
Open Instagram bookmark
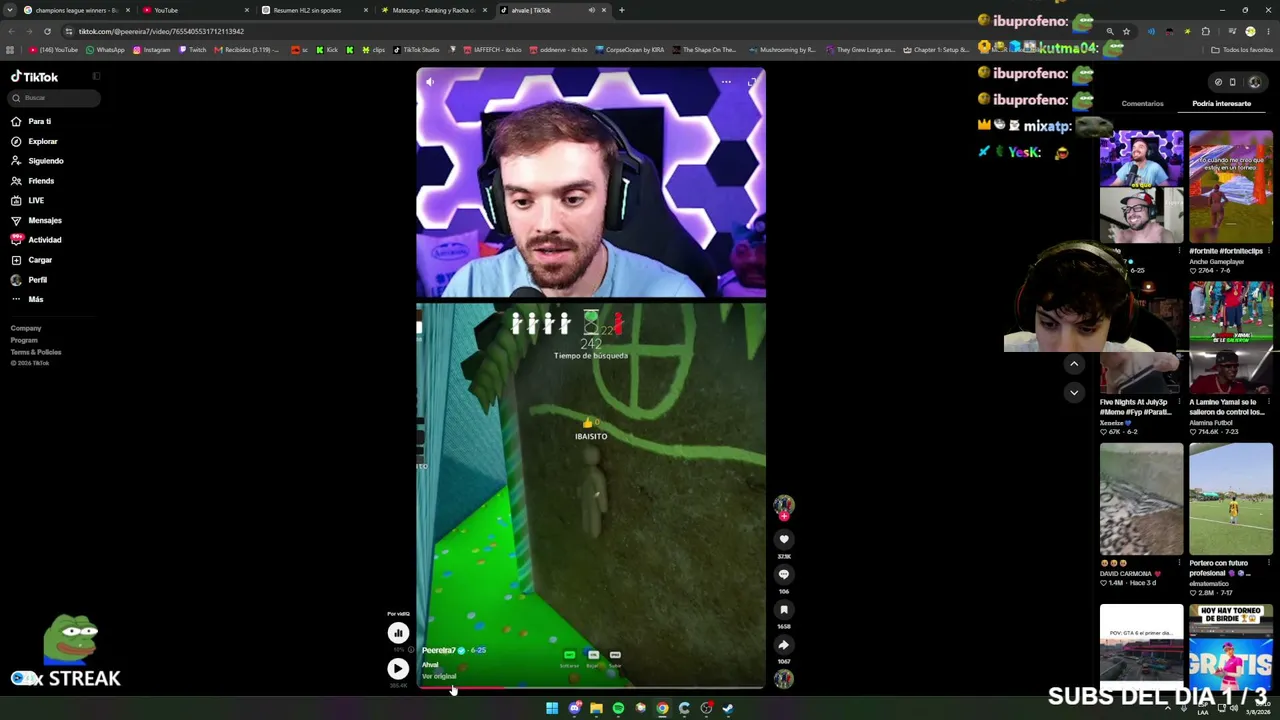click(152, 49)
